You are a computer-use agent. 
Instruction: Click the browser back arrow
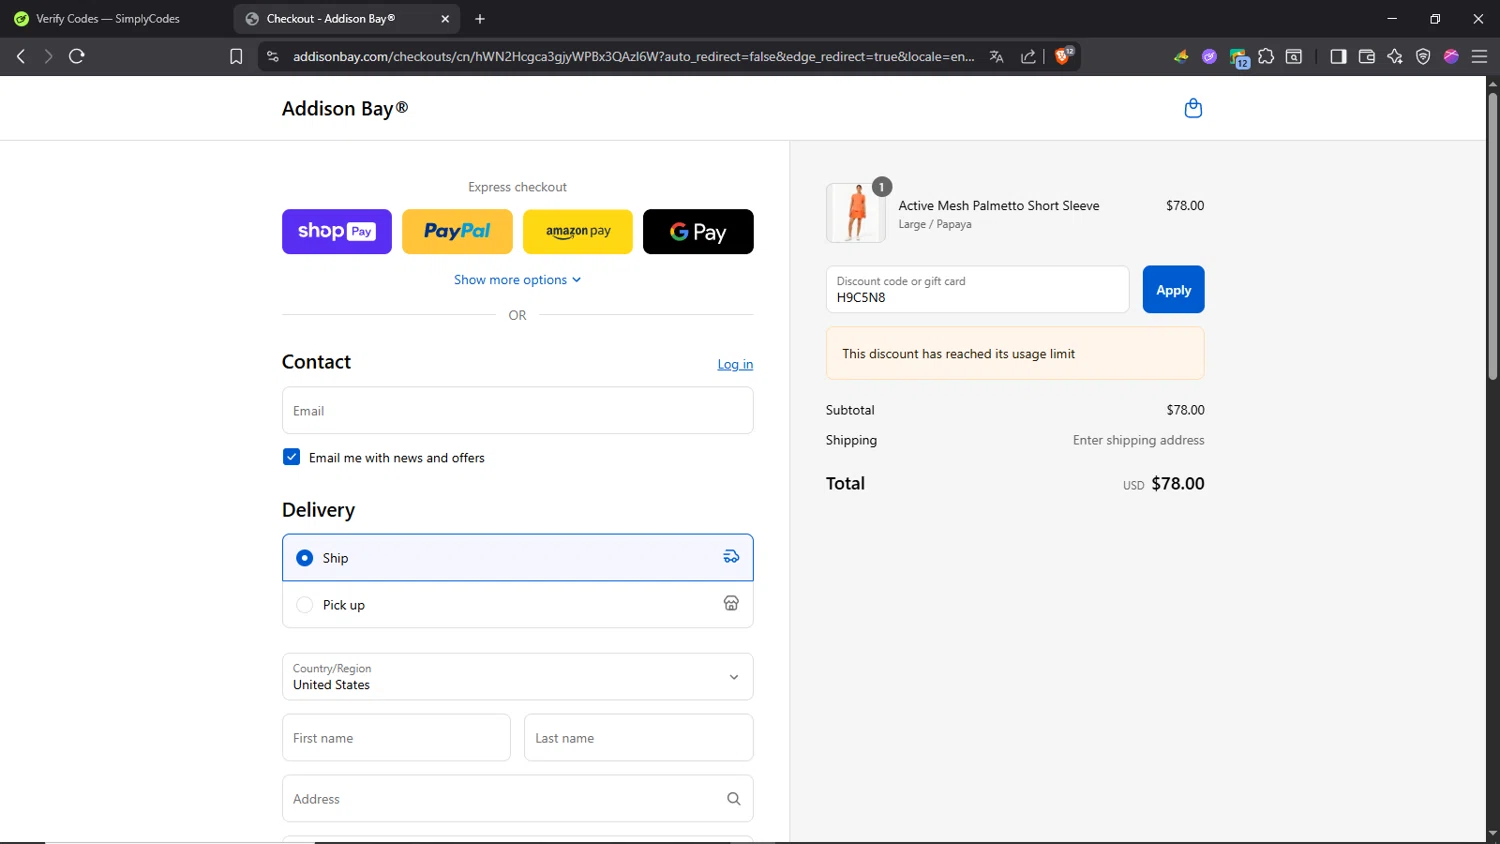21,57
